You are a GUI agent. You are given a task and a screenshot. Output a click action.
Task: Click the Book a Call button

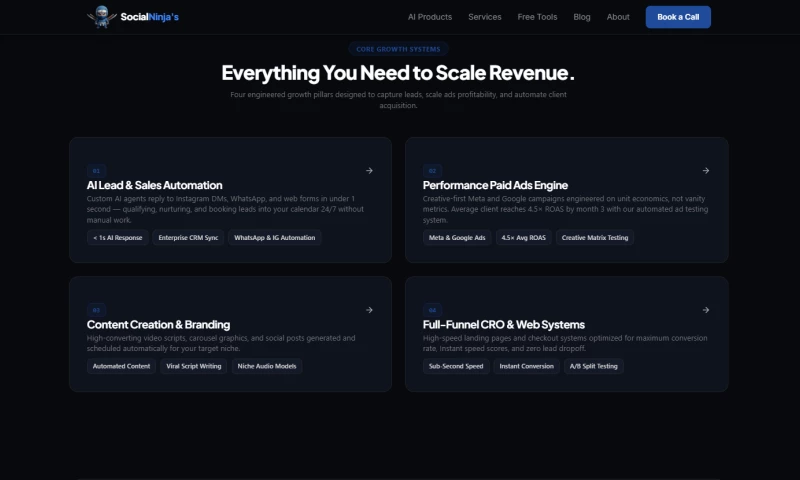tap(678, 17)
